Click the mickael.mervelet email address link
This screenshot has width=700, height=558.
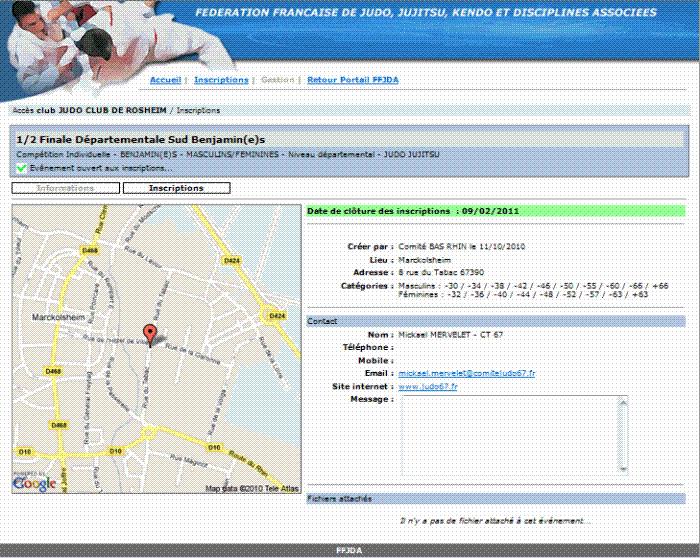pyautogui.click(x=467, y=373)
